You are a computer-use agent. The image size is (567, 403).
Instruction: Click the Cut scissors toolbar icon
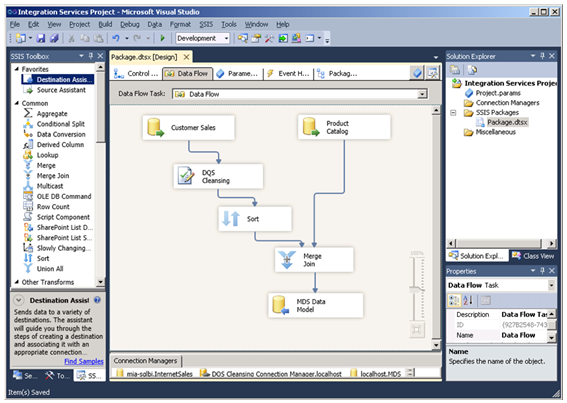pos(71,38)
